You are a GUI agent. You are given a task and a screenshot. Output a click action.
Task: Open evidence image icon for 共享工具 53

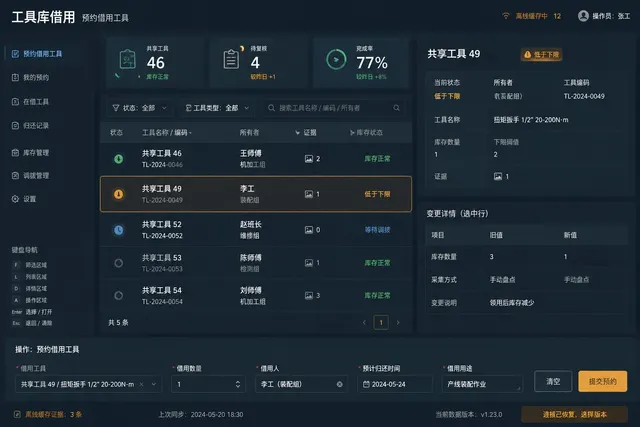pyautogui.click(x=309, y=263)
